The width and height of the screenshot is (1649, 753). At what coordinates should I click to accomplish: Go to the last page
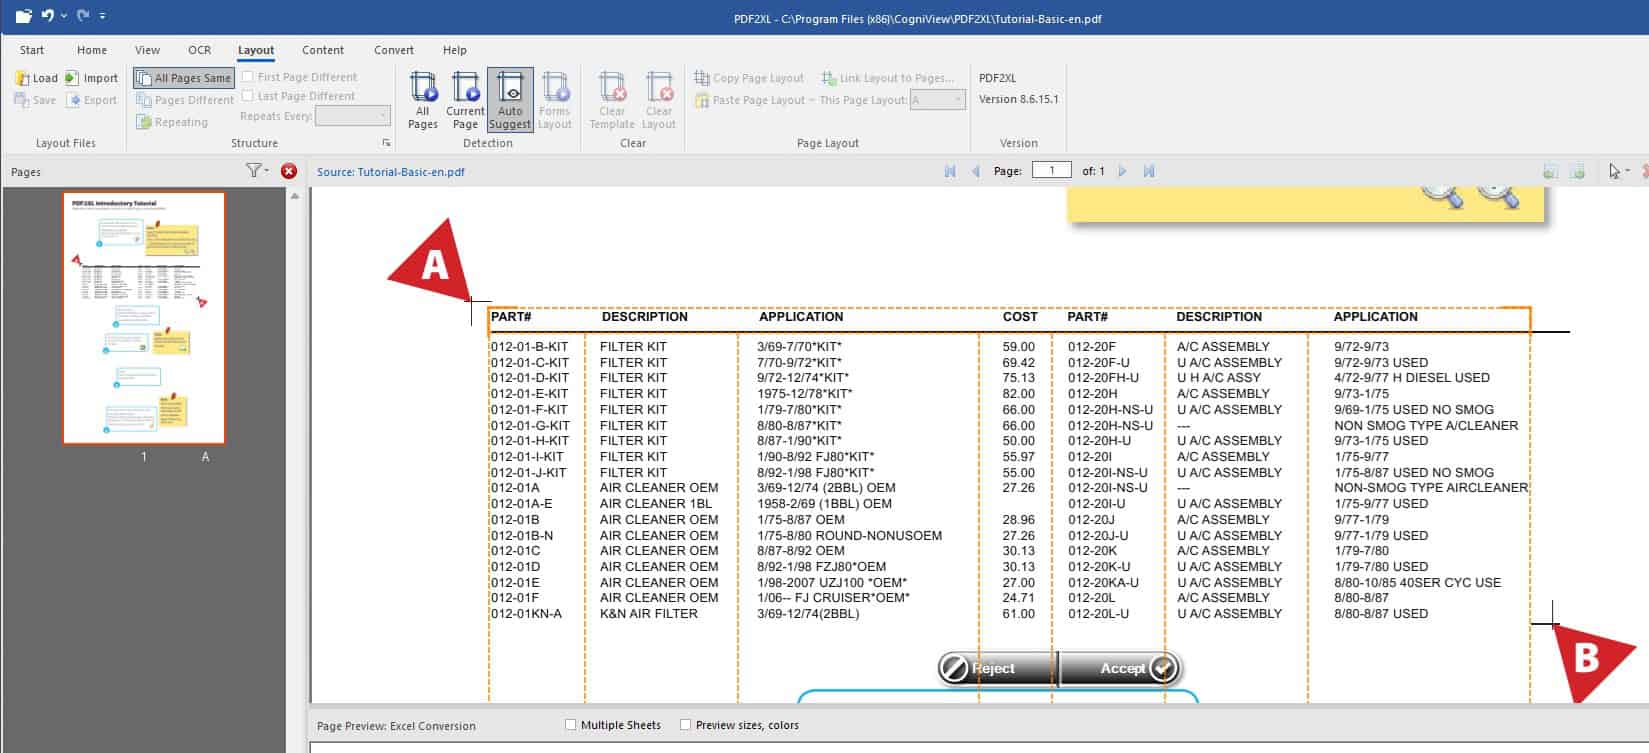1149,171
